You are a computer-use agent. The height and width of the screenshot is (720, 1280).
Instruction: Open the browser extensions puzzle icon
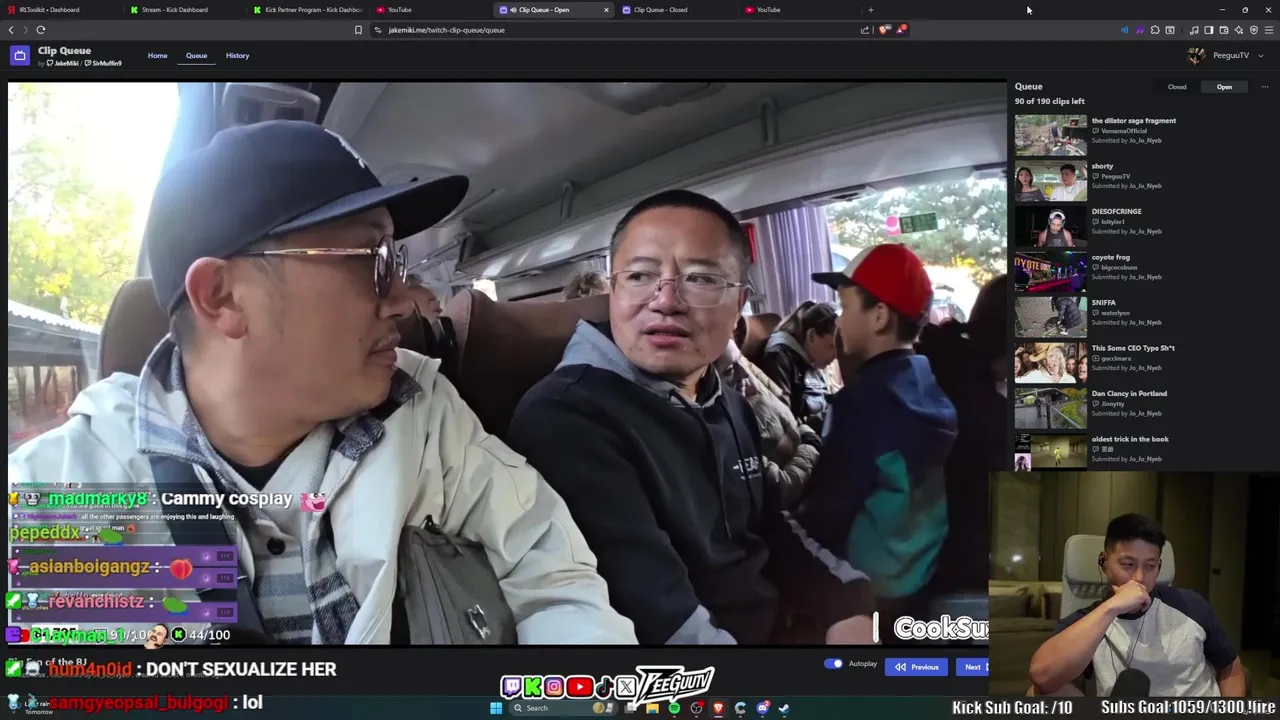pyautogui.click(x=1155, y=30)
